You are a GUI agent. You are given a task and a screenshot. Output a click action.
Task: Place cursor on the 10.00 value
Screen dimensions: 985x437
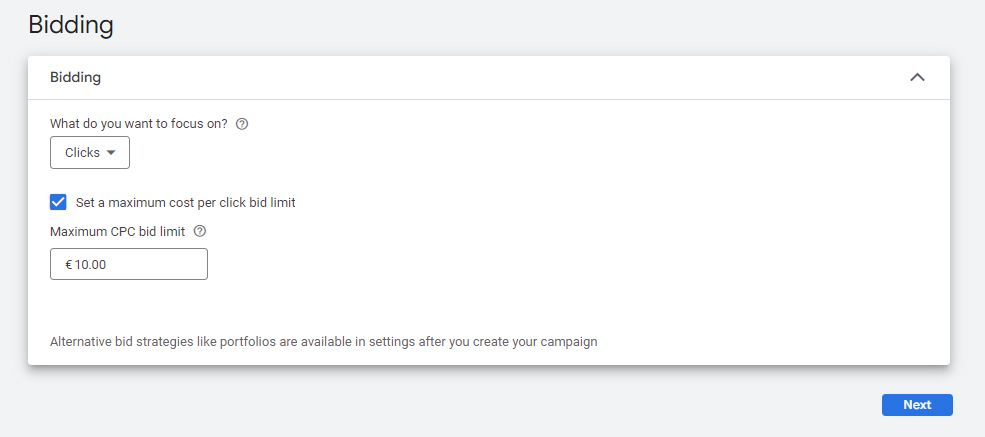(x=90, y=264)
